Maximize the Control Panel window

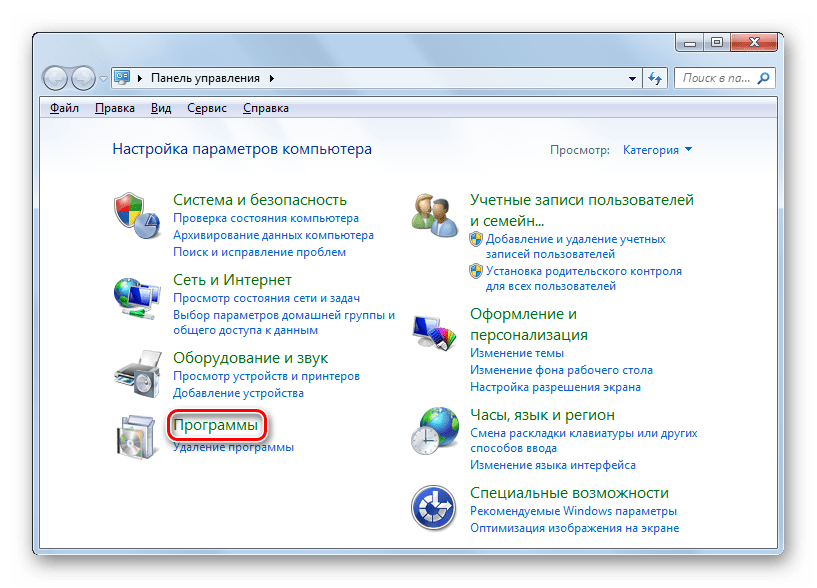(x=717, y=43)
